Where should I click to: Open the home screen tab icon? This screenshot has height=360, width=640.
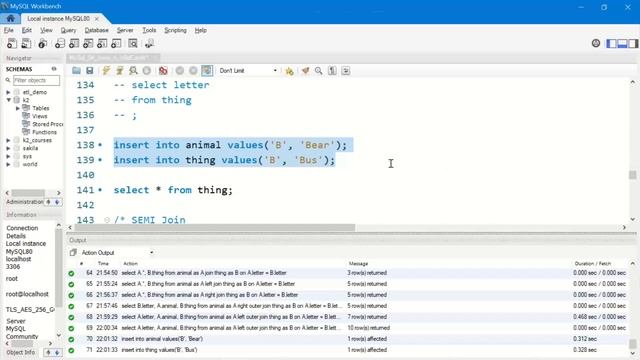tap(11, 18)
